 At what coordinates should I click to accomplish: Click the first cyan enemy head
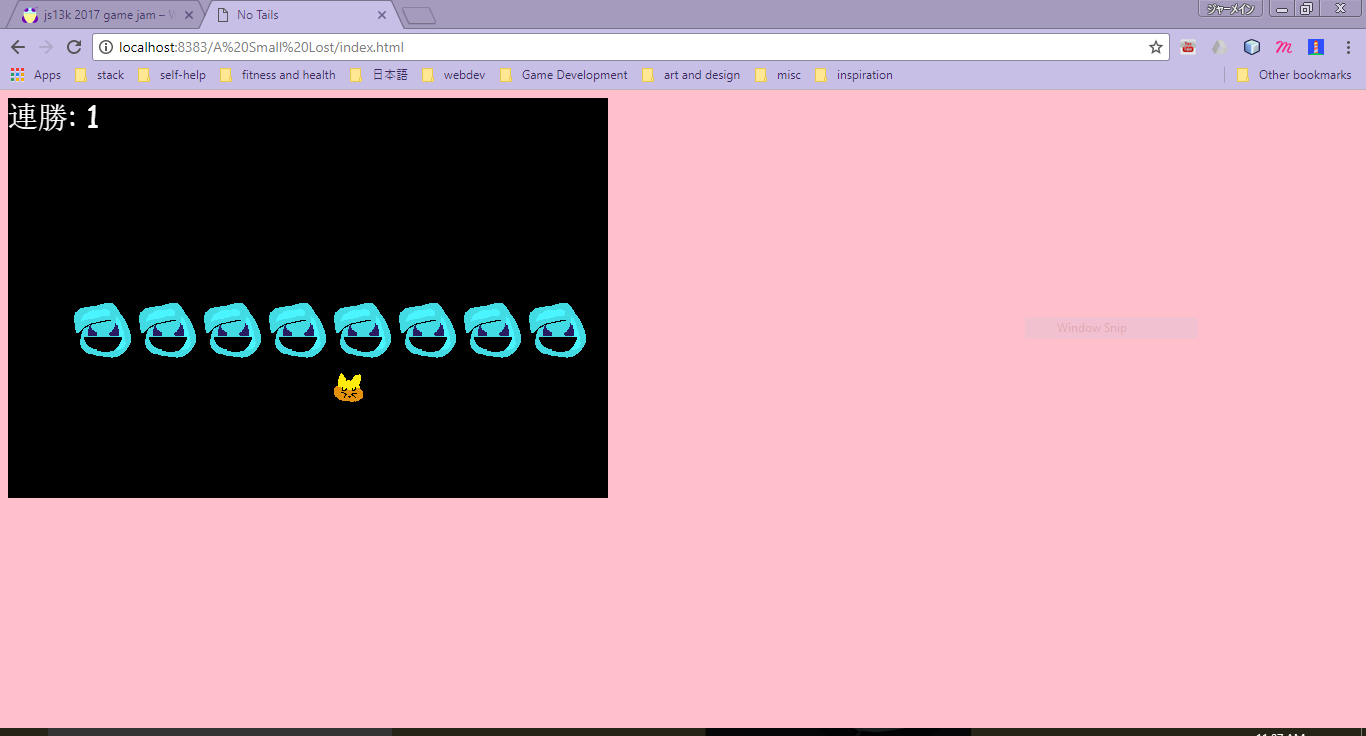[x=103, y=330]
